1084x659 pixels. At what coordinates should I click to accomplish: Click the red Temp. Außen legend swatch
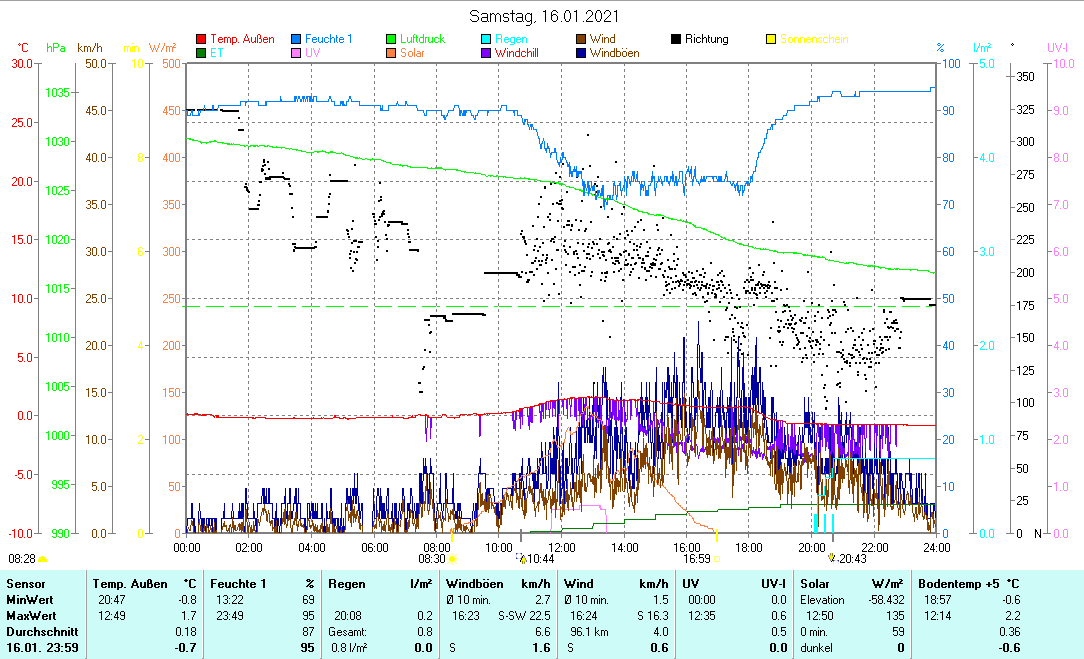[x=200, y=39]
